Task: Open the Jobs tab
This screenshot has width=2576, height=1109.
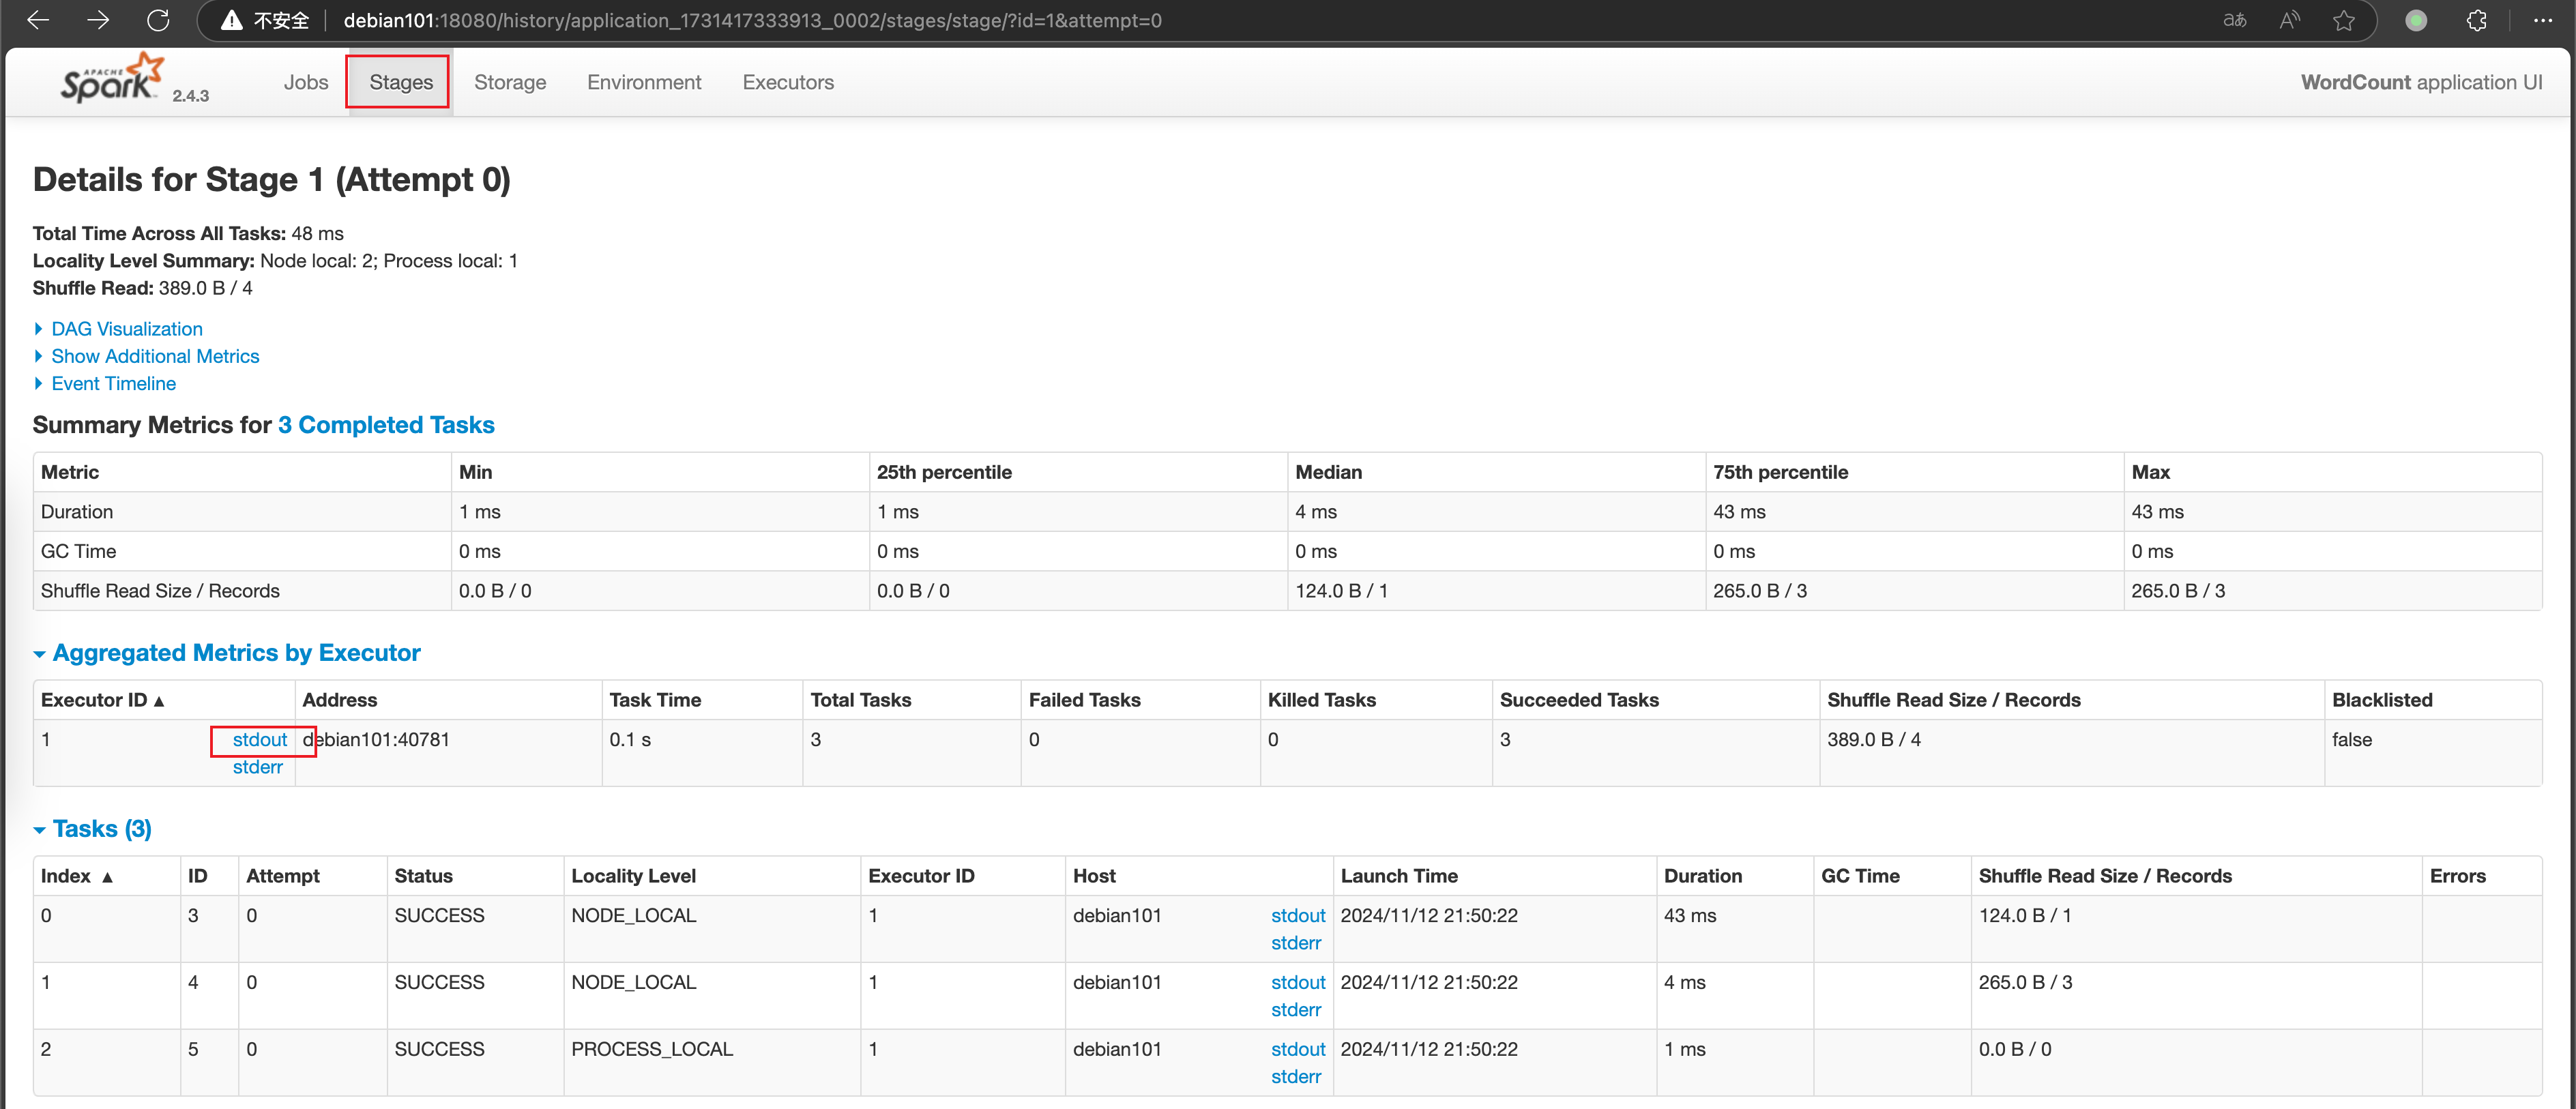Action: tap(306, 82)
